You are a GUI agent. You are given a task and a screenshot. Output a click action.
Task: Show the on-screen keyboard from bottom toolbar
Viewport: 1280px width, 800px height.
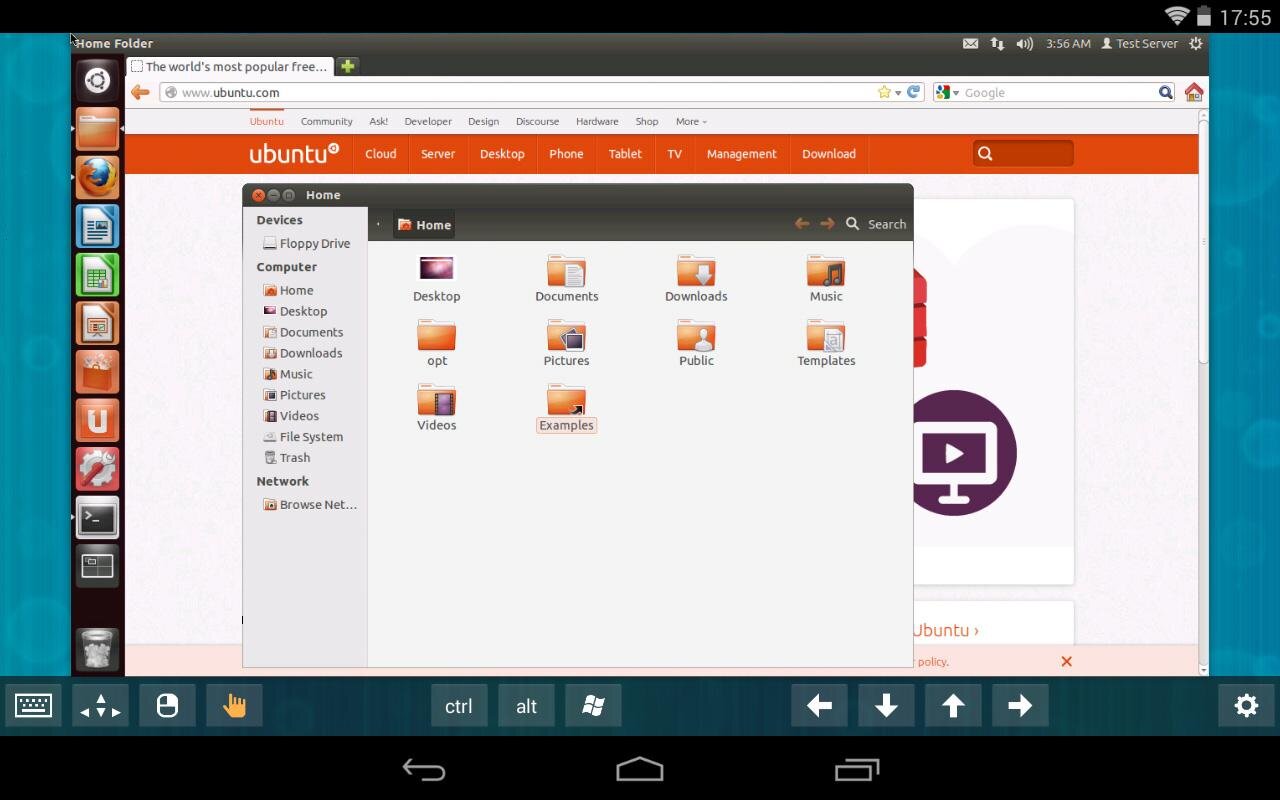pyautogui.click(x=33, y=706)
